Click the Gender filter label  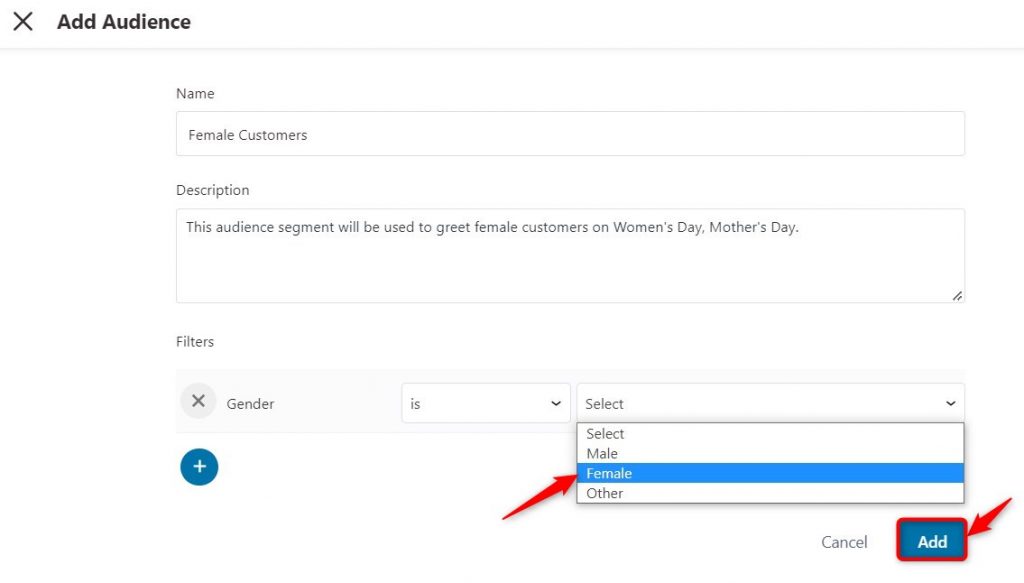click(250, 404)
